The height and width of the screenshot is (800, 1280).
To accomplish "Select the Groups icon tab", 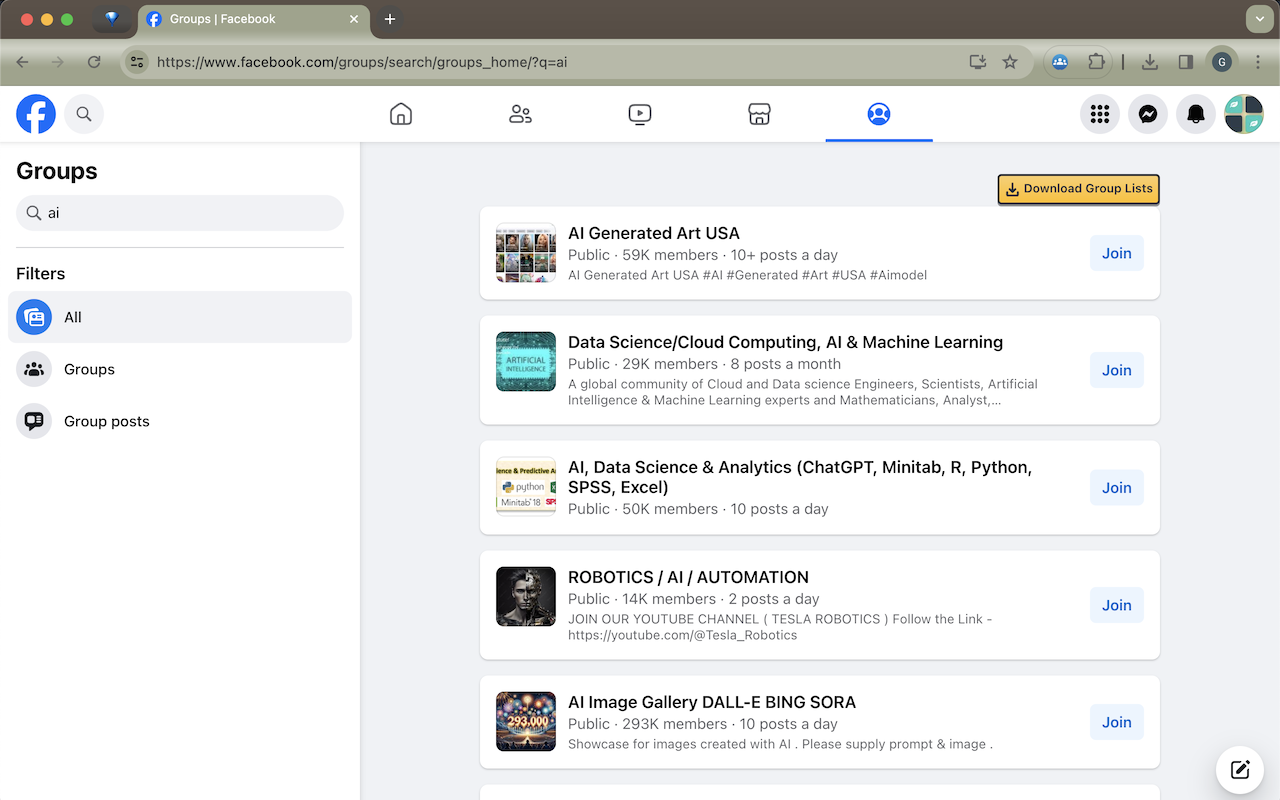I will tap(879, 114).
